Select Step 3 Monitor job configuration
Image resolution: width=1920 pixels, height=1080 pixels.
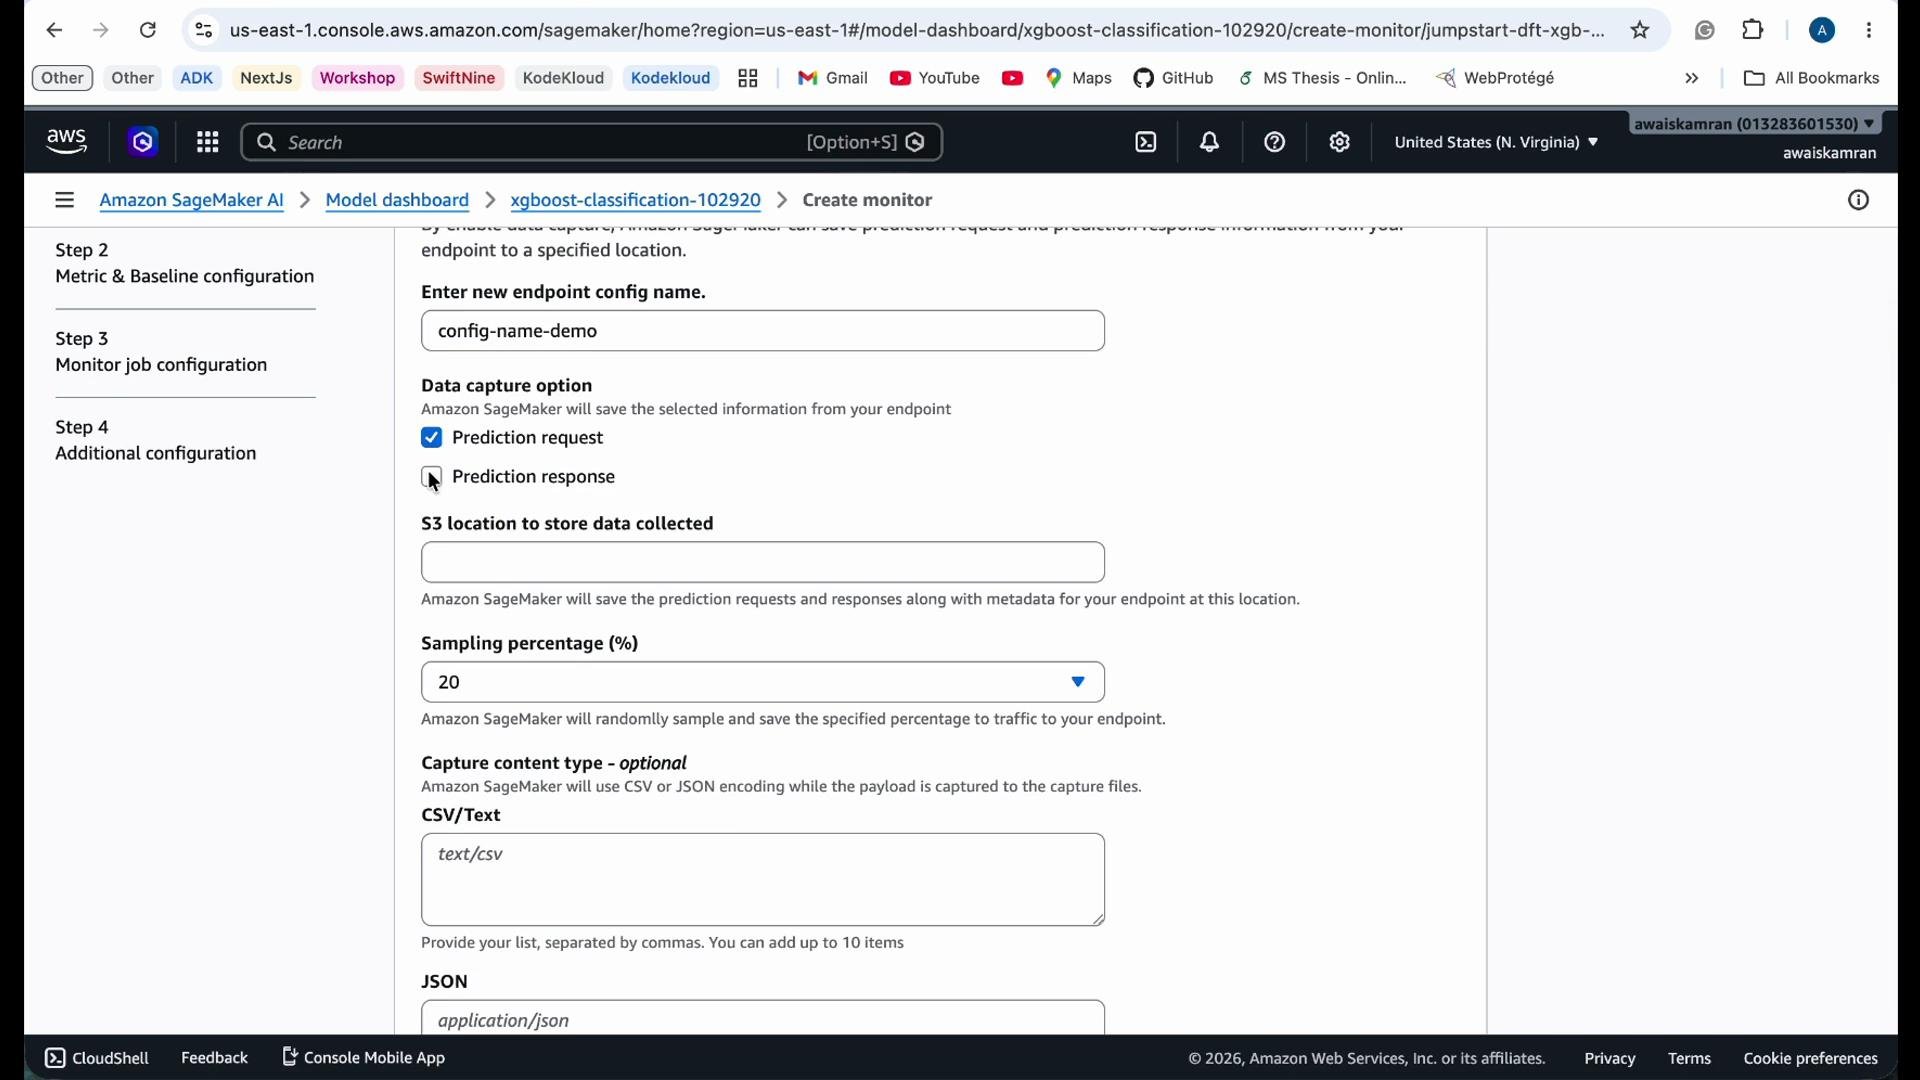(162, 353)
